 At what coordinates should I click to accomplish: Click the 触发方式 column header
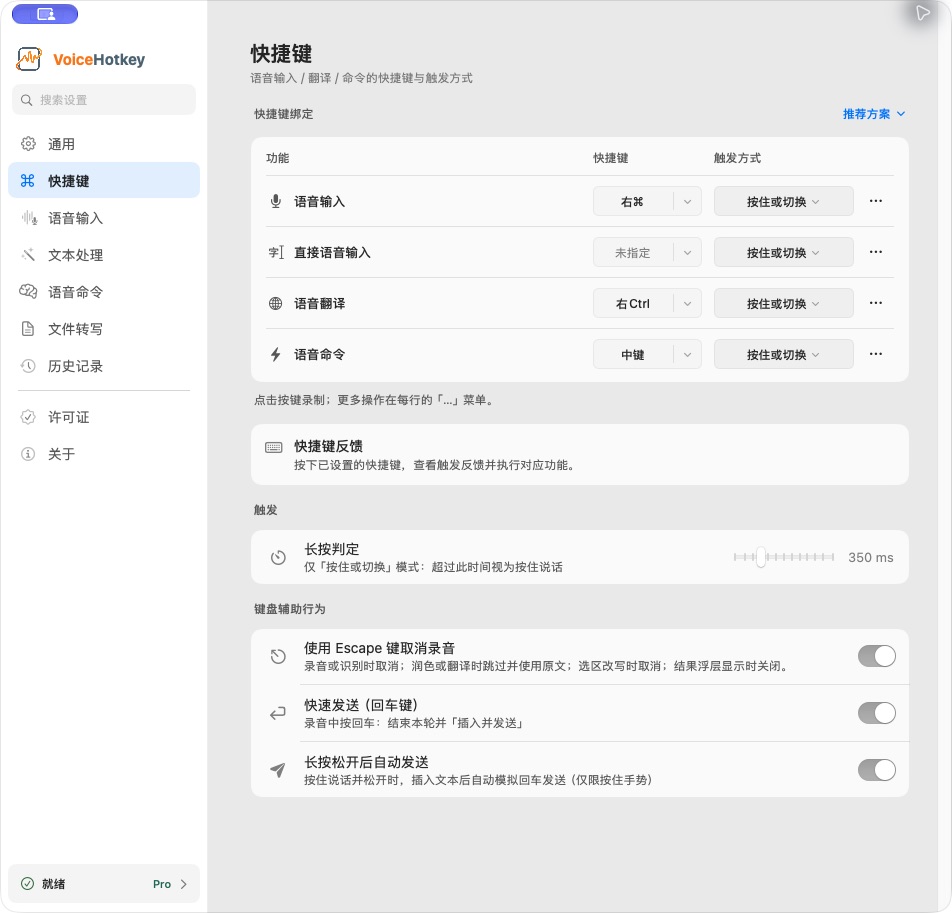(x=737, y=158)
